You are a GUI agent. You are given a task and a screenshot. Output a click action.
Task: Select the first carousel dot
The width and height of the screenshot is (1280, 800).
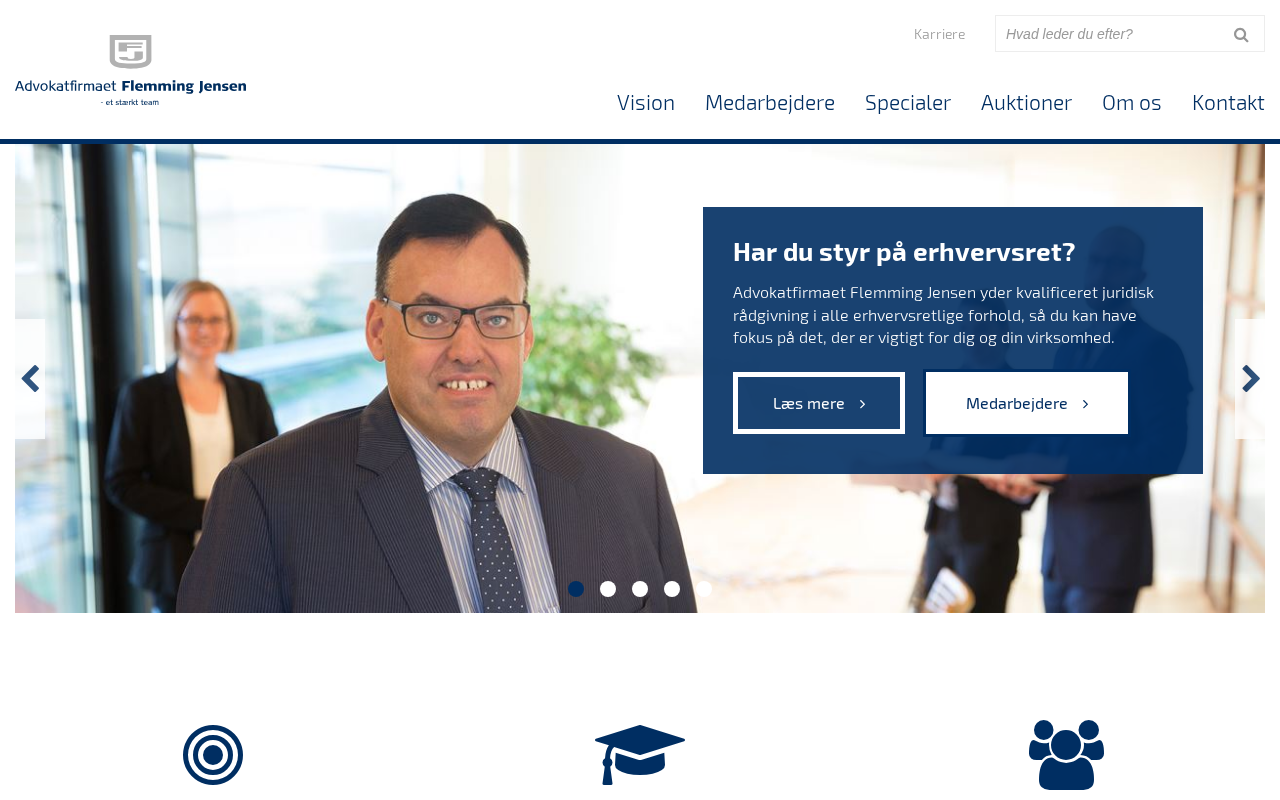tap(576, 589)
